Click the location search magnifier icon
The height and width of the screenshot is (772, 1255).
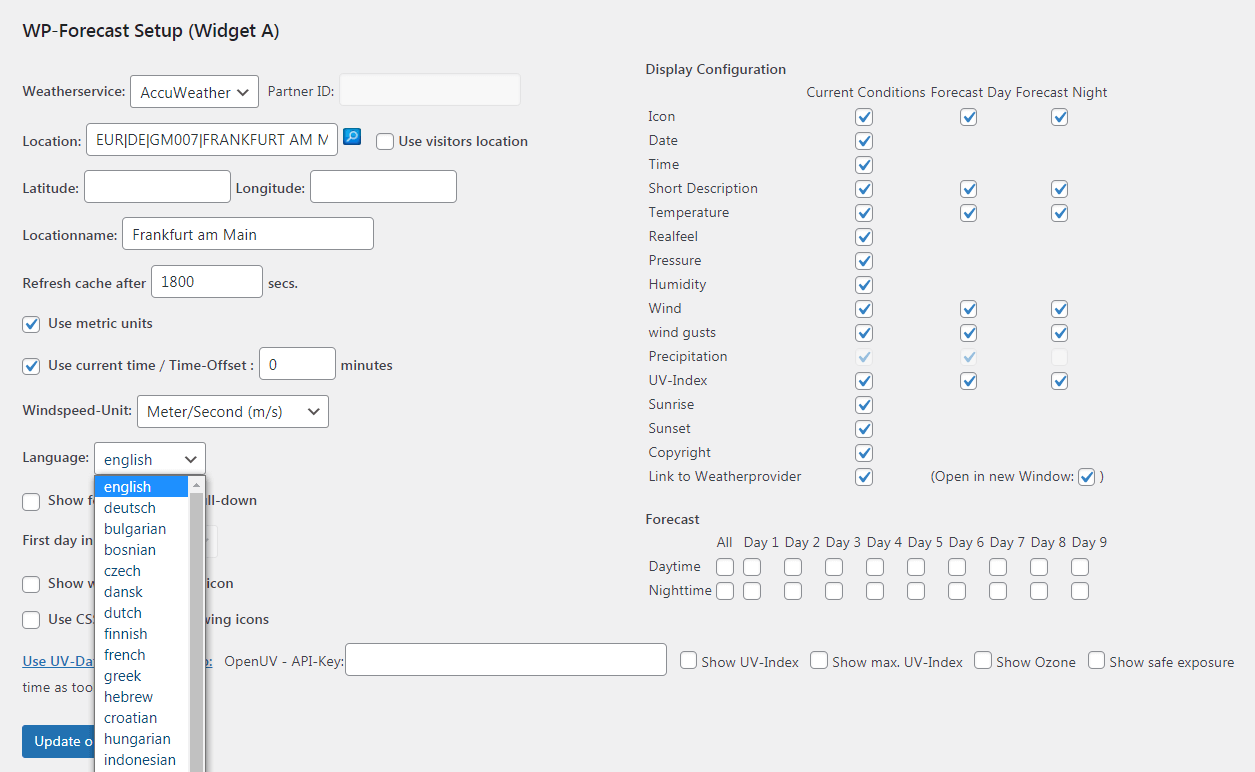point(351,137)
